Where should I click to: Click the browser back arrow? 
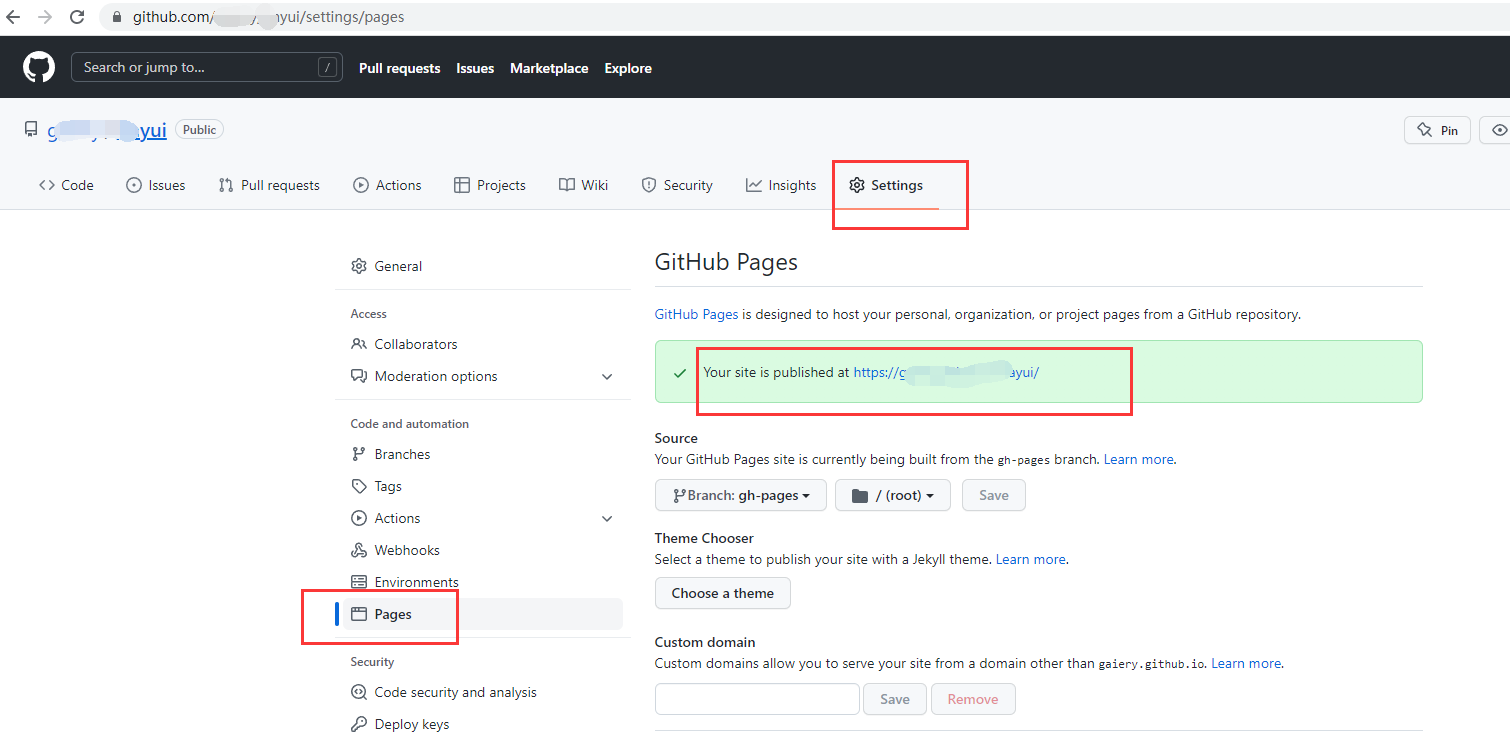click(x=14, y=17)
